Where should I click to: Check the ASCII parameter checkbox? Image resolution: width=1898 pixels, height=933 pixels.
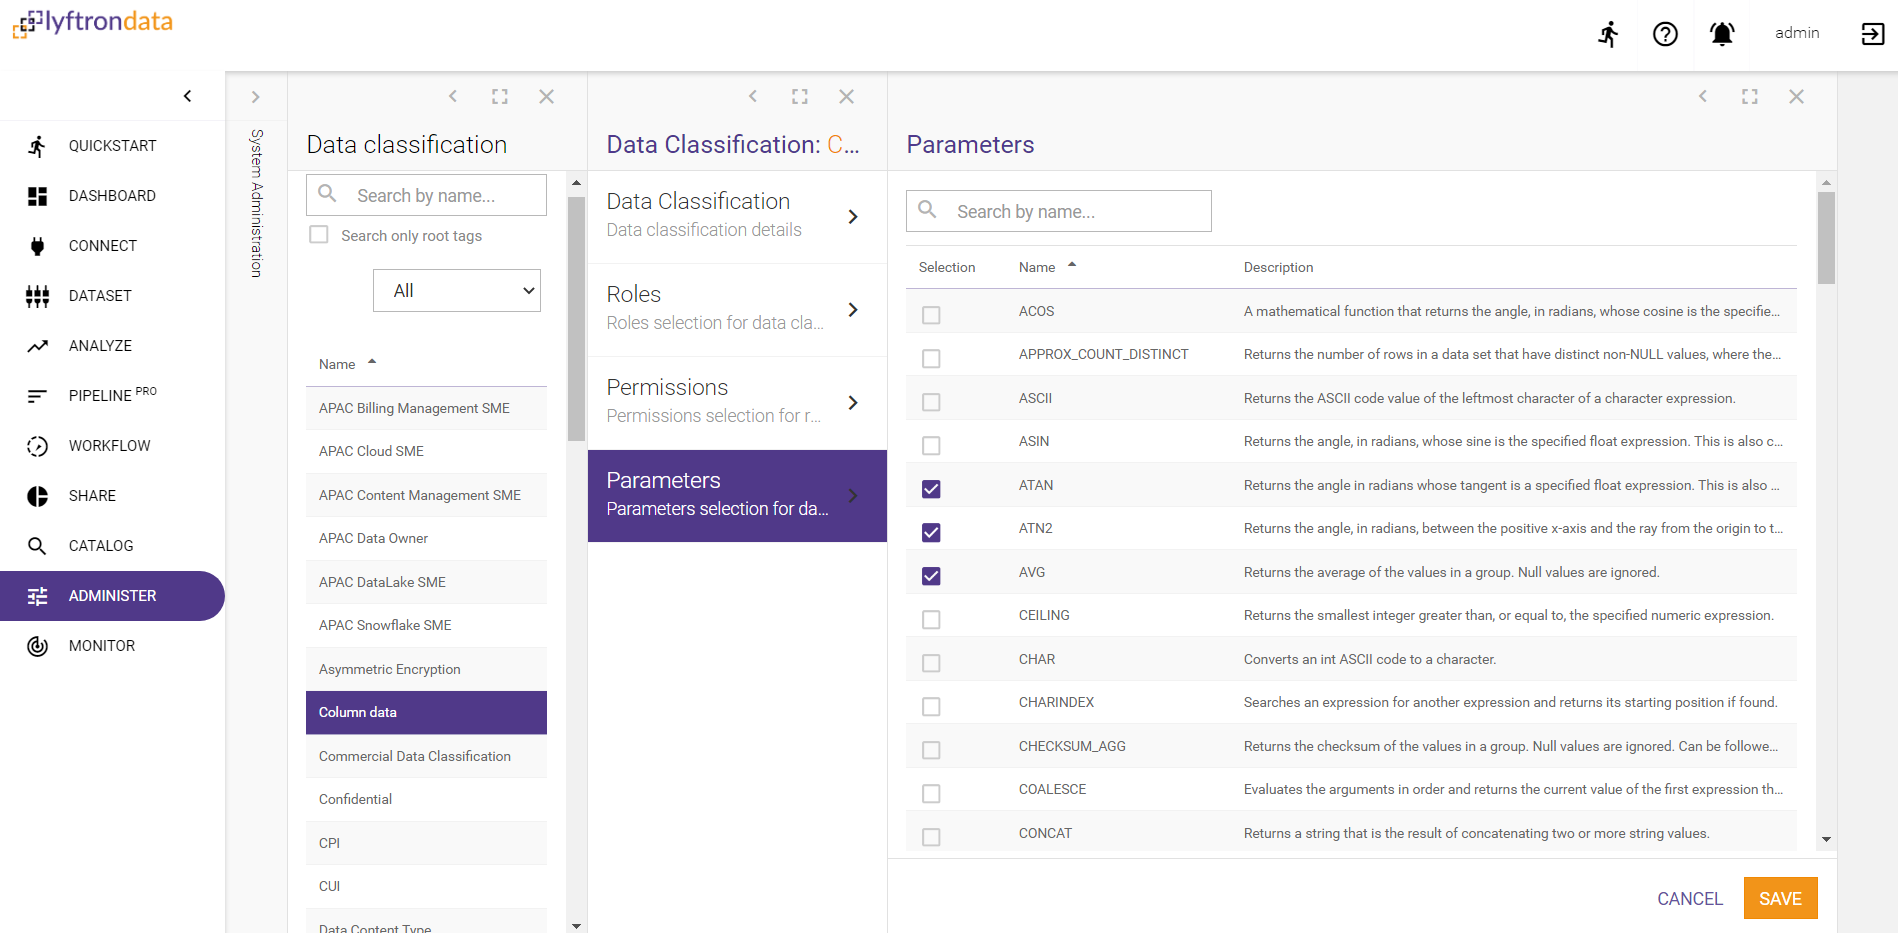pos(931,402)
